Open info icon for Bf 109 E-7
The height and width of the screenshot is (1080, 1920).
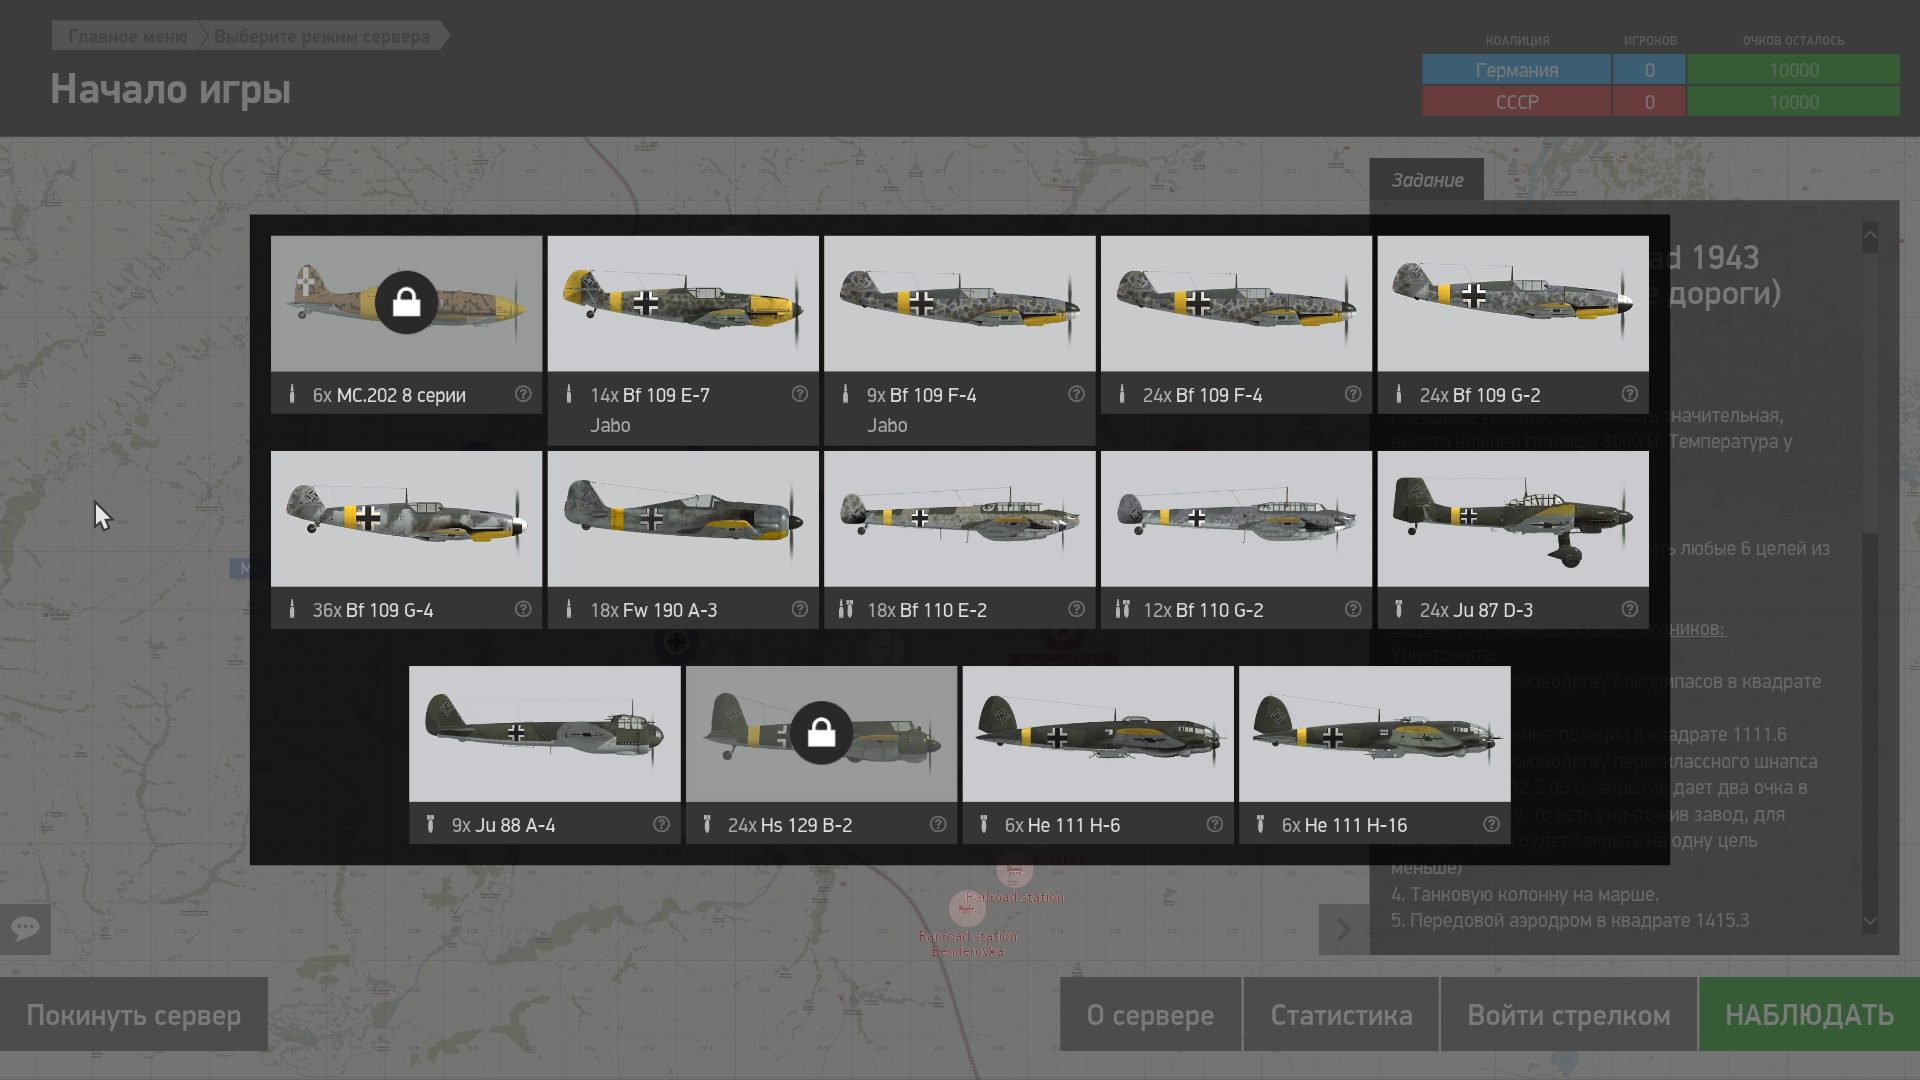(799, 394)
